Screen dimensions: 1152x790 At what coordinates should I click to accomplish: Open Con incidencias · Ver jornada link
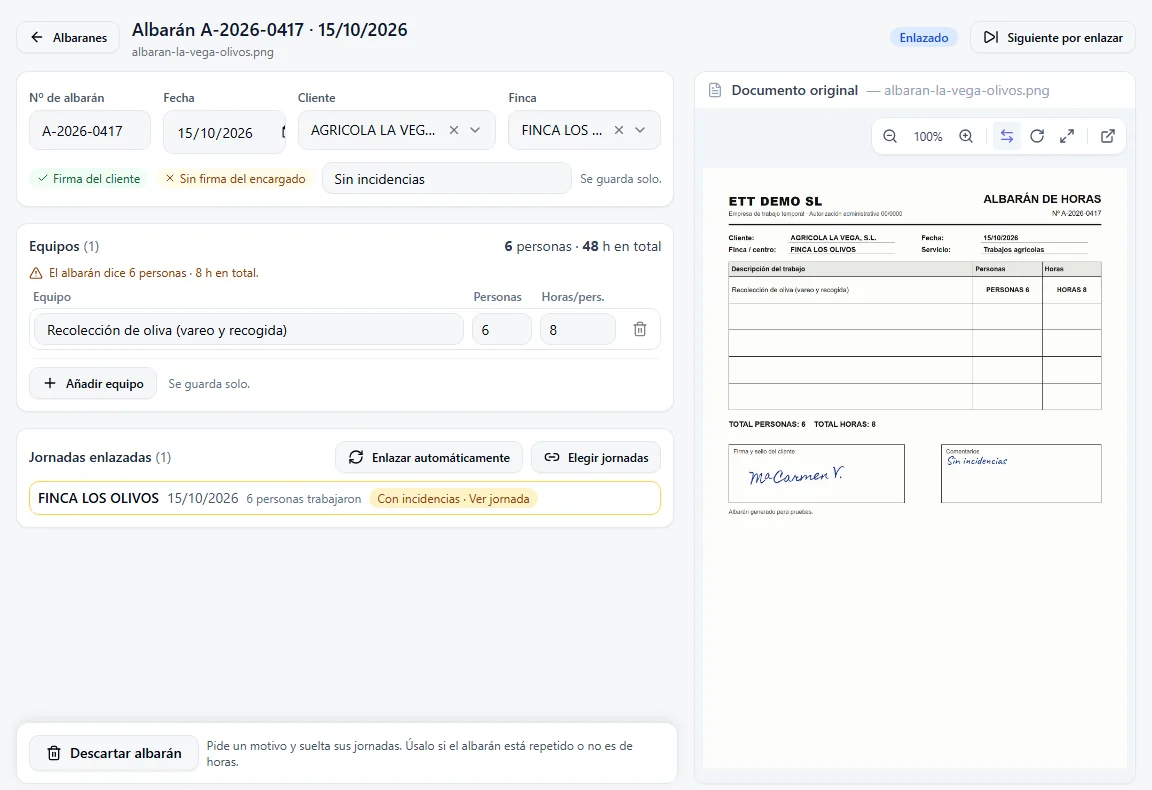tap(453, 498)
